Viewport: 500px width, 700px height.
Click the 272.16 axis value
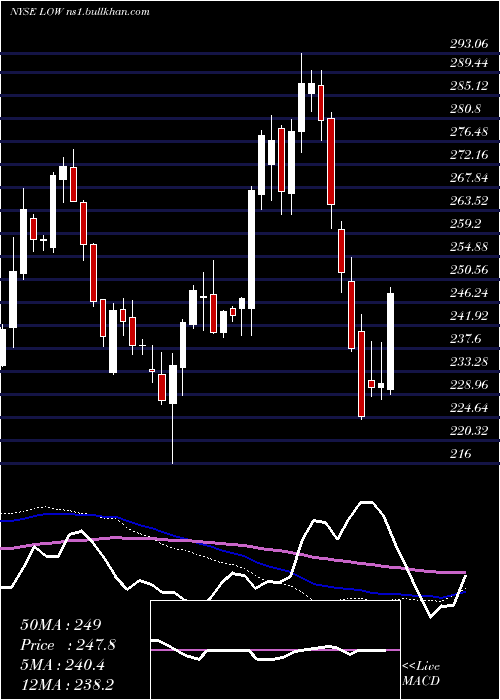[468, 155]
